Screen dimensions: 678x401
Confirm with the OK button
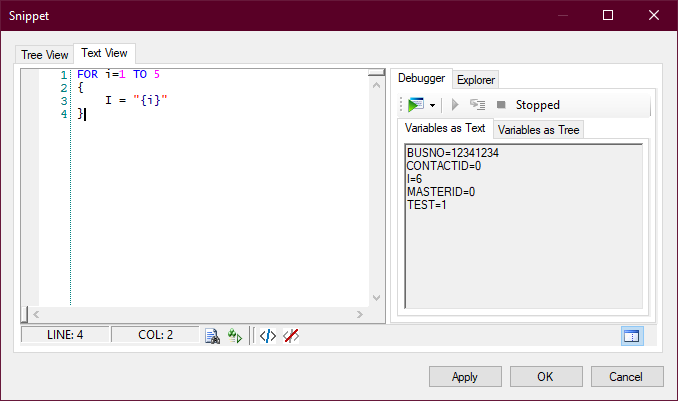[545, 377]
